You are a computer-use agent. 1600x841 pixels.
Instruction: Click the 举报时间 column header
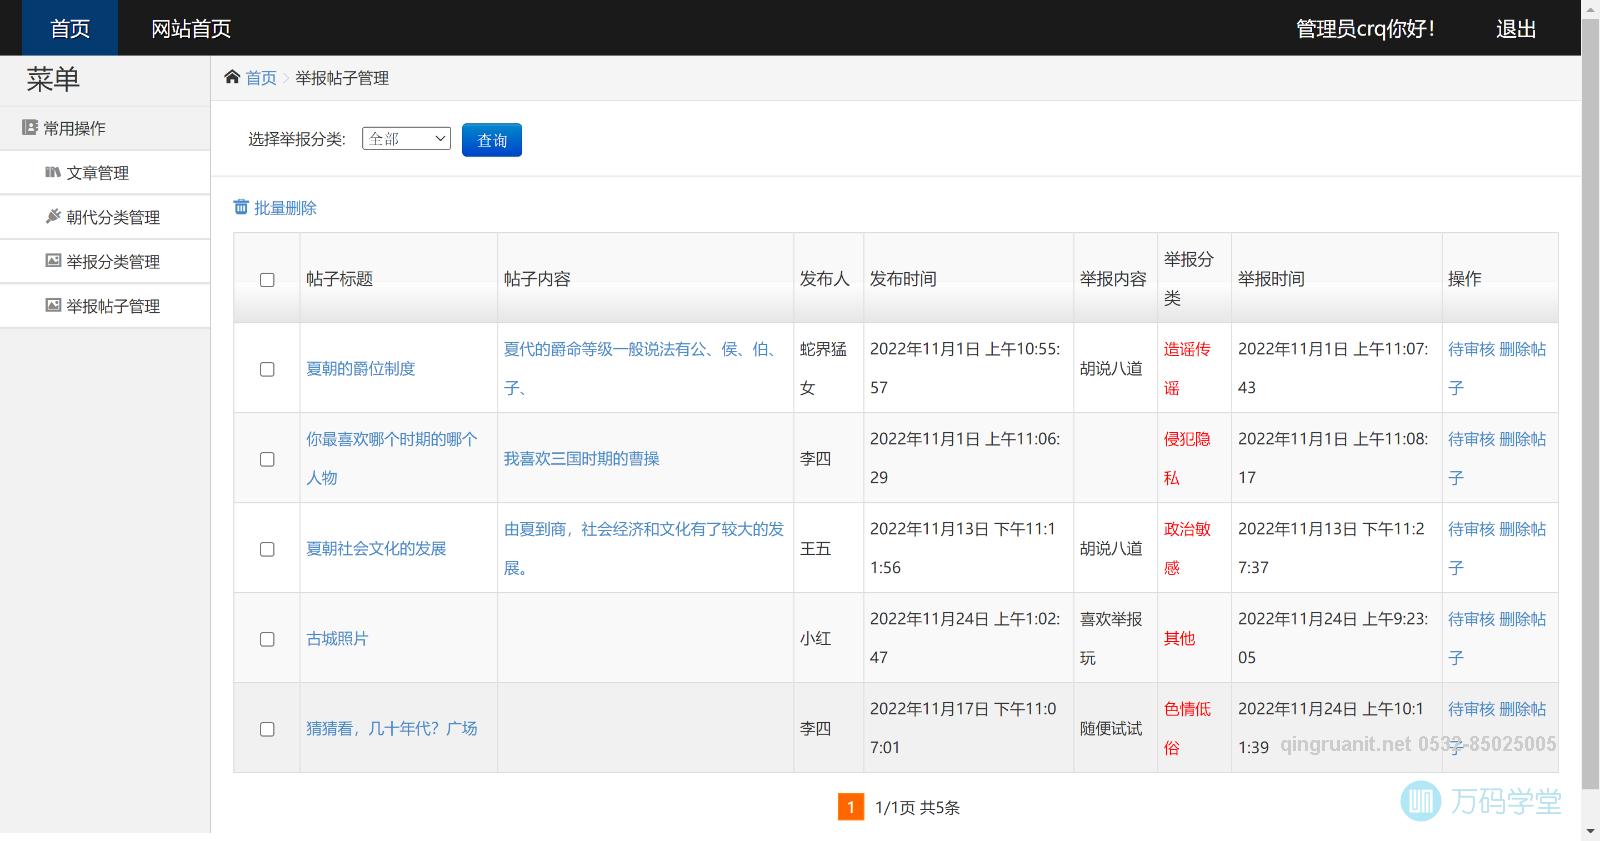pos(1271,279)
